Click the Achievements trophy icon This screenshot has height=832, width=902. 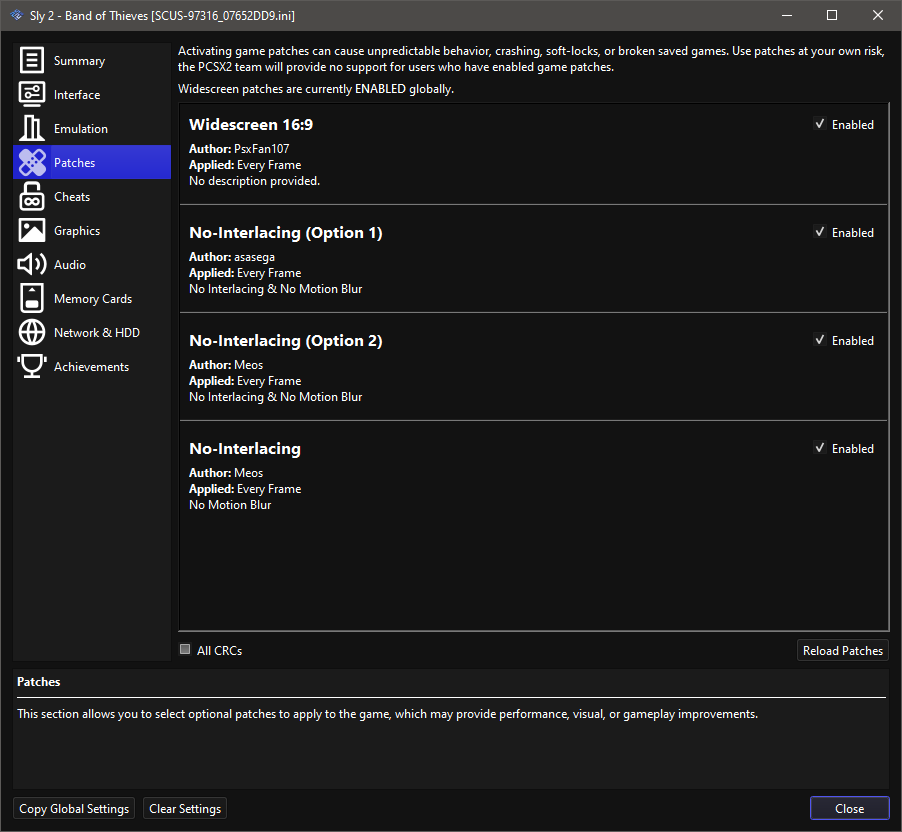coord(32,366)
